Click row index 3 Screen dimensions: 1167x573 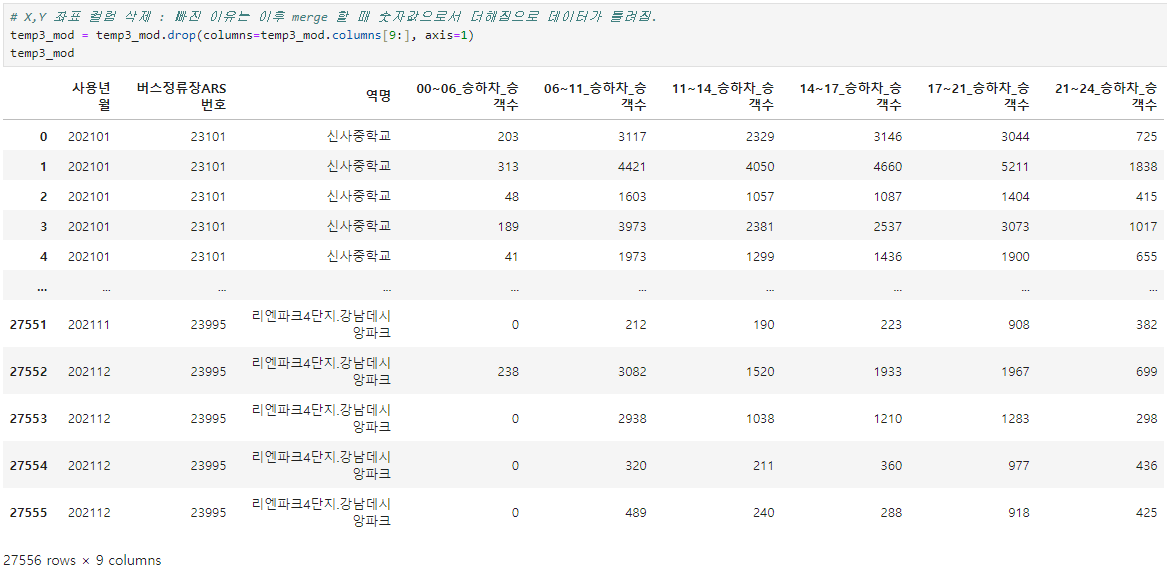43,226
